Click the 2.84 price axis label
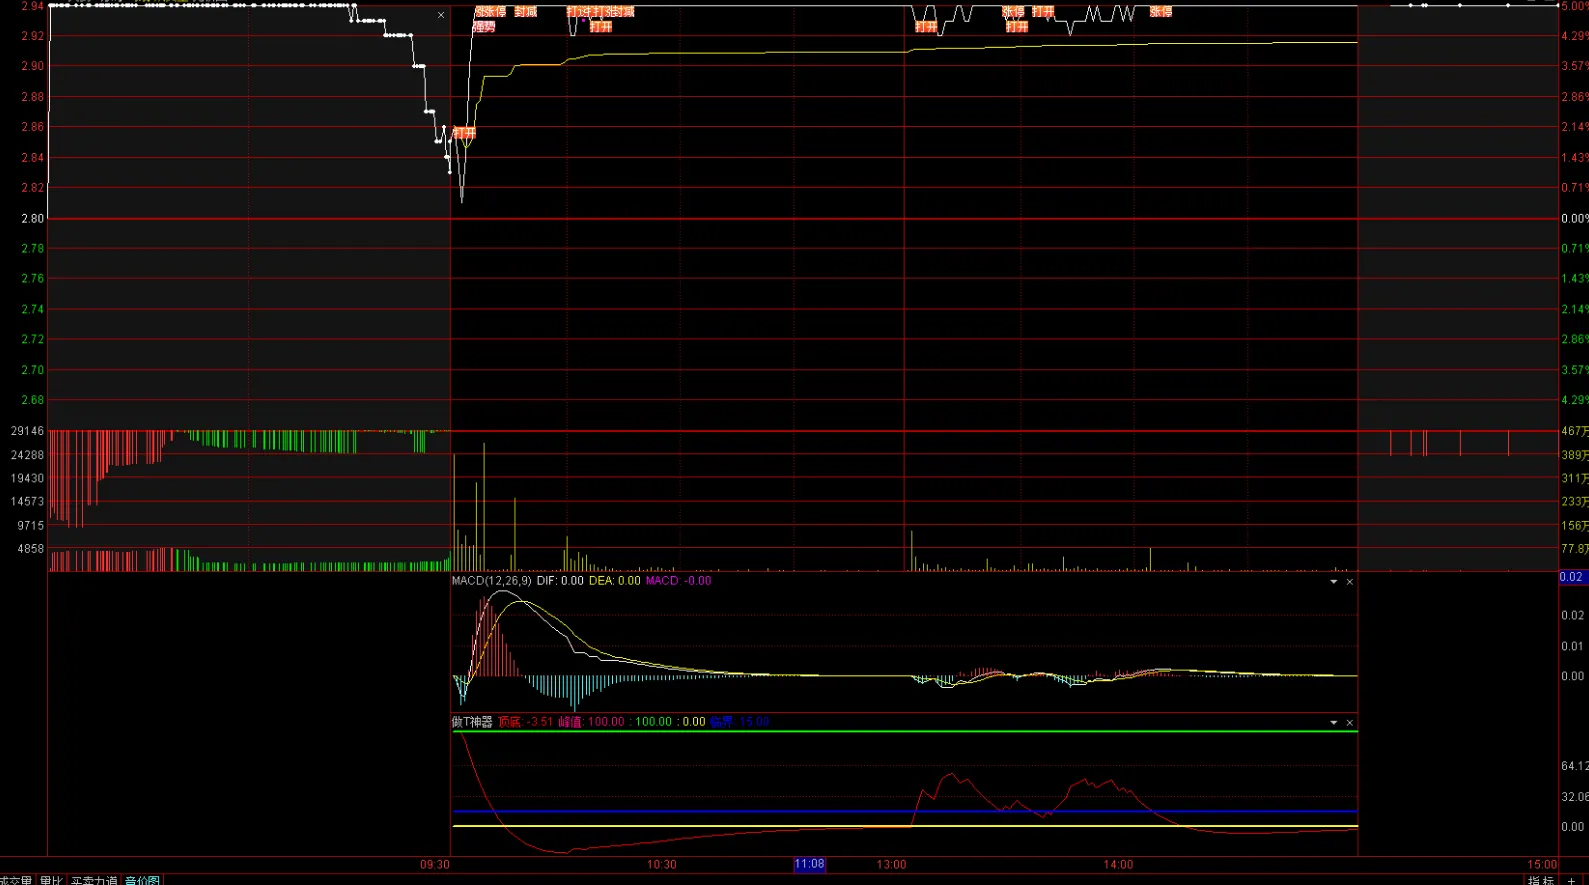 point(33,158)
